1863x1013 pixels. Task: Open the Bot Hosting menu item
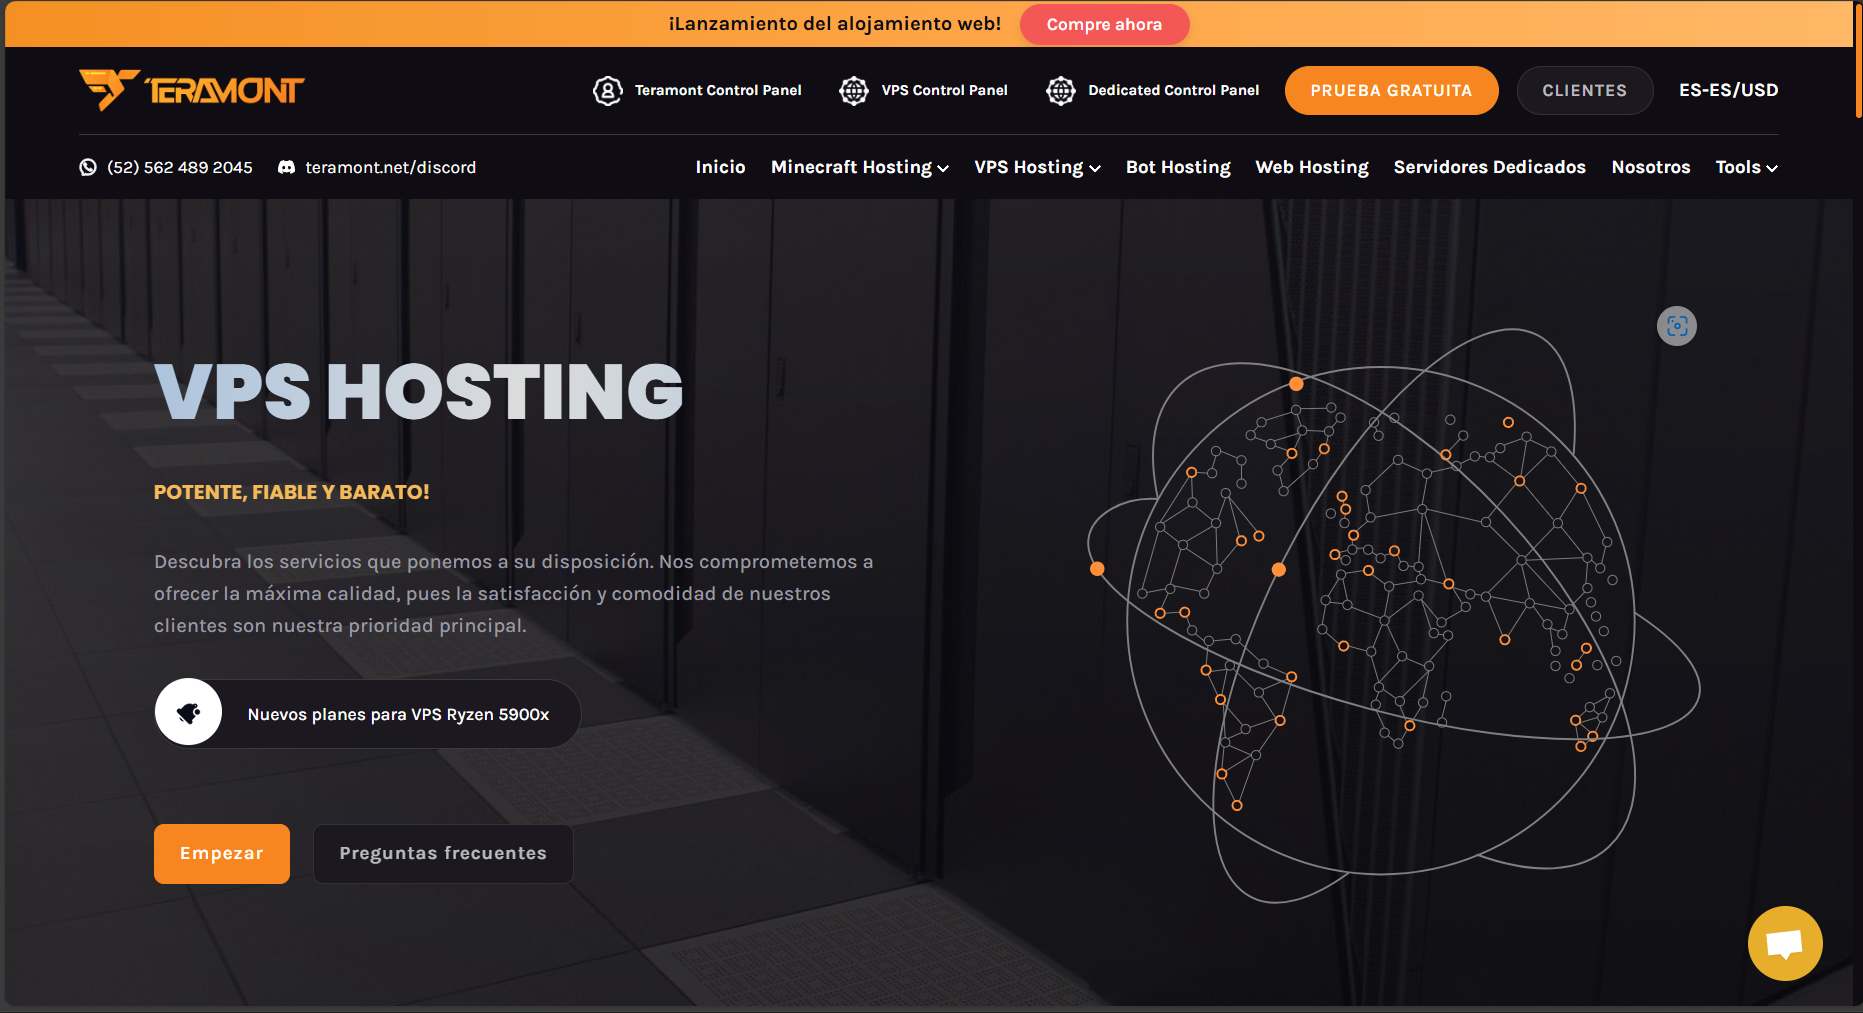1178,167
